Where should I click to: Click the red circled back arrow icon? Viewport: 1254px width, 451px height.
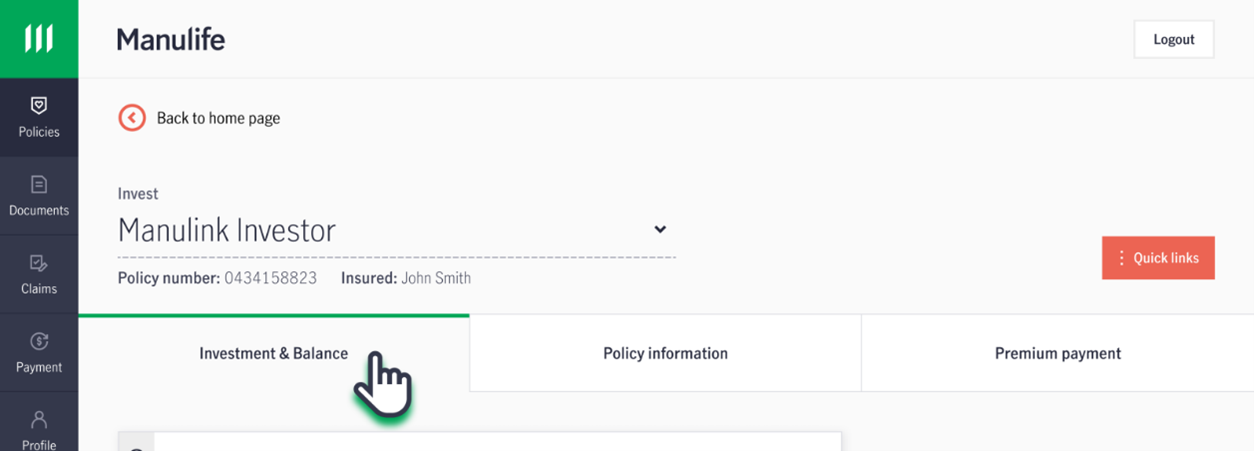[x=132, y=118]
